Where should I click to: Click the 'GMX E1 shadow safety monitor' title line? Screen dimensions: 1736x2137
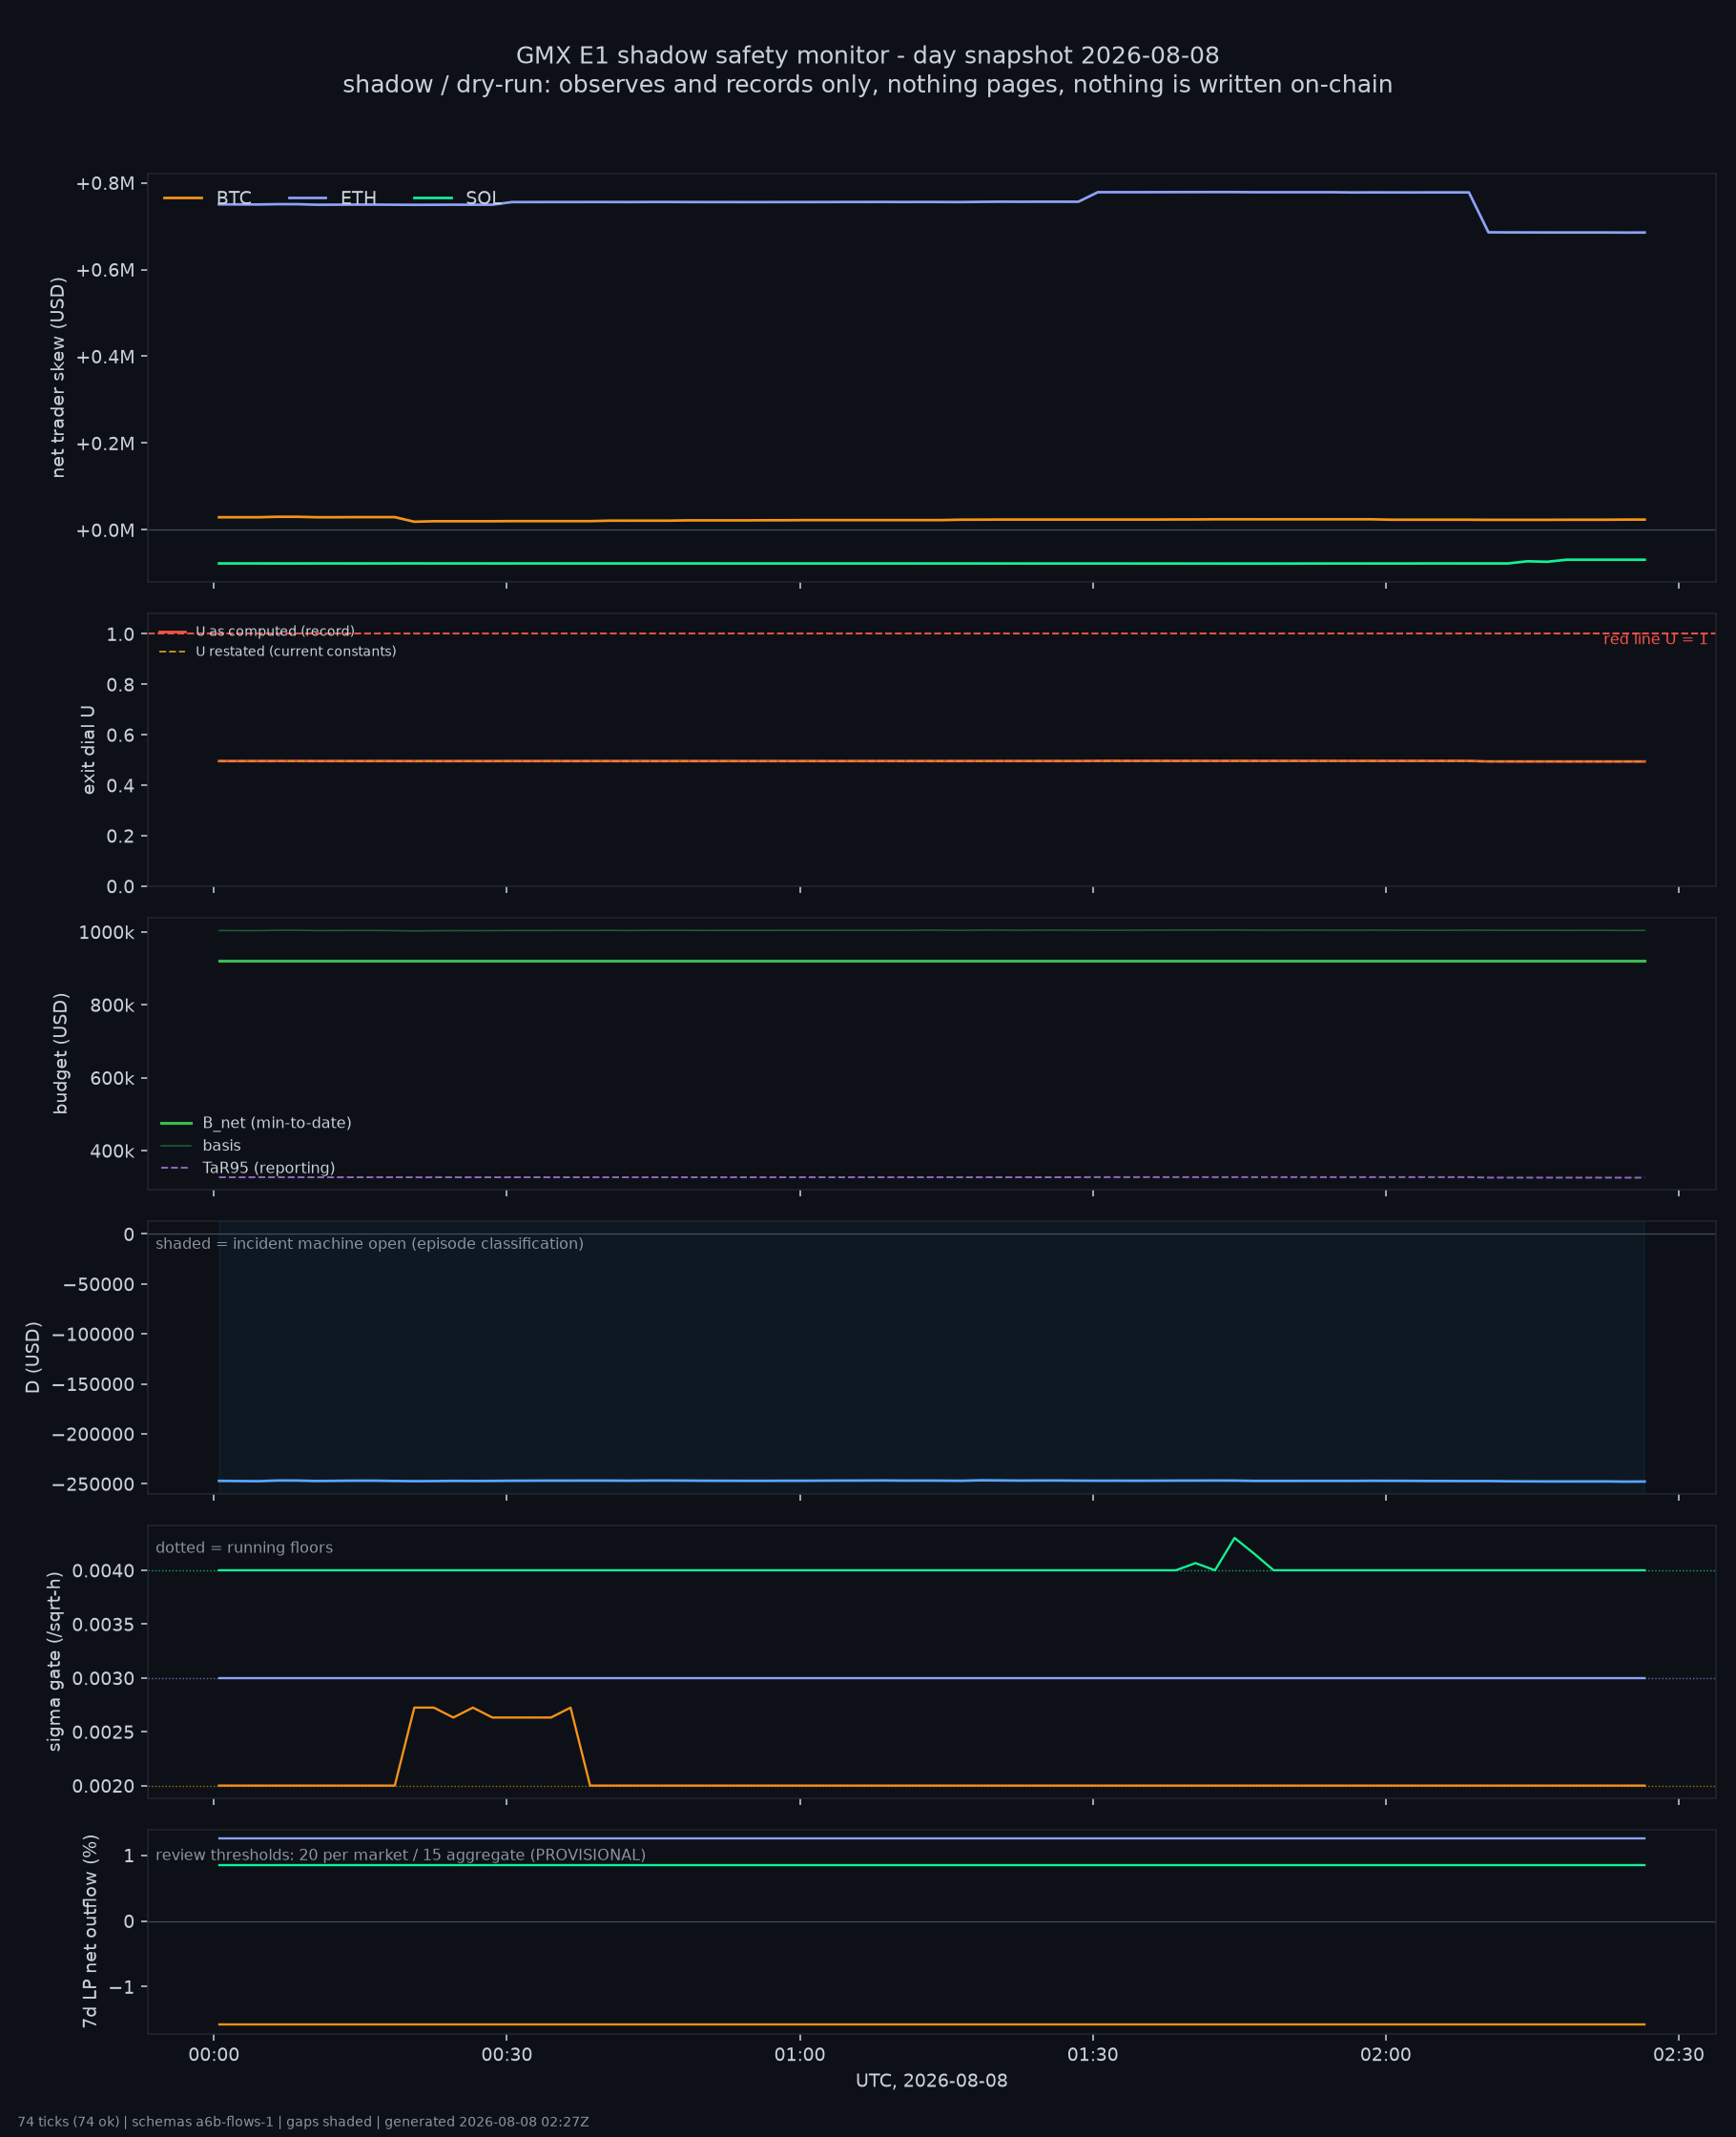click(867, 56)
